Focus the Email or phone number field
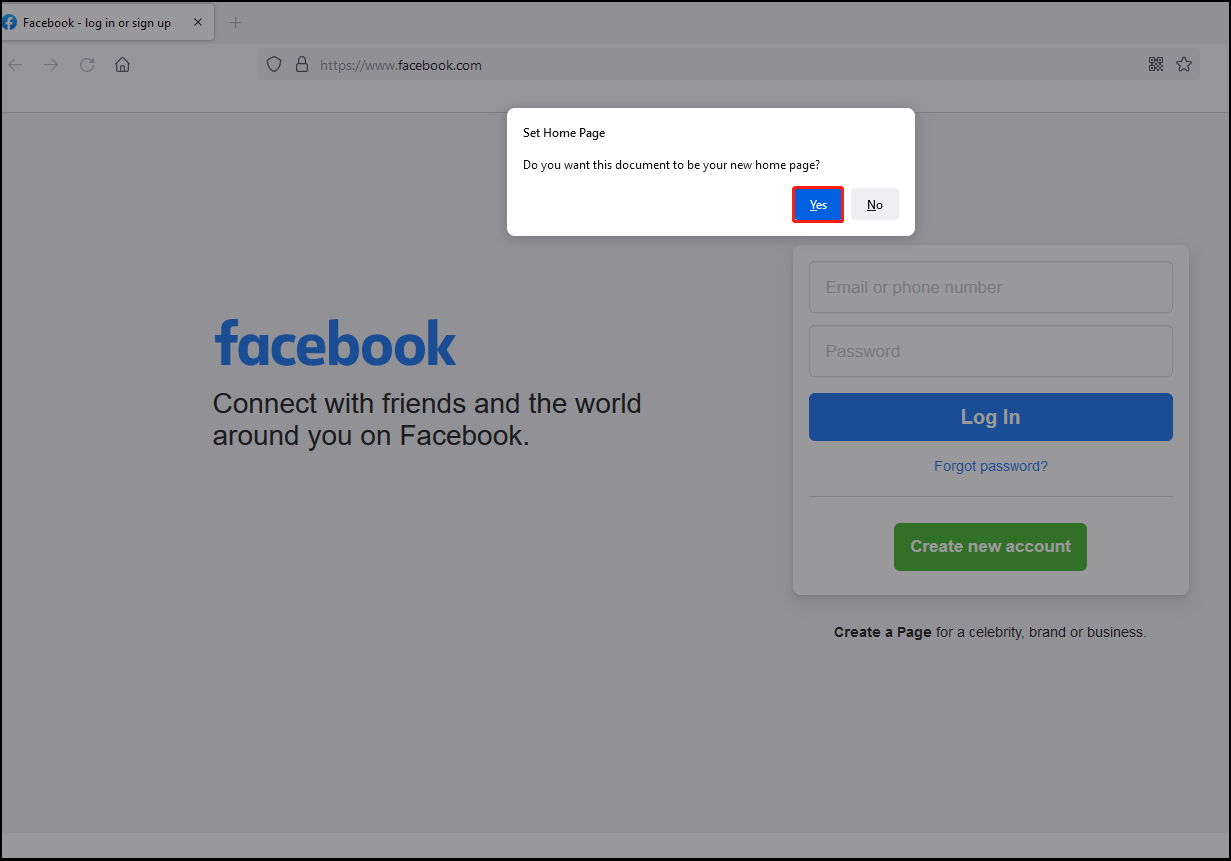 991,287
